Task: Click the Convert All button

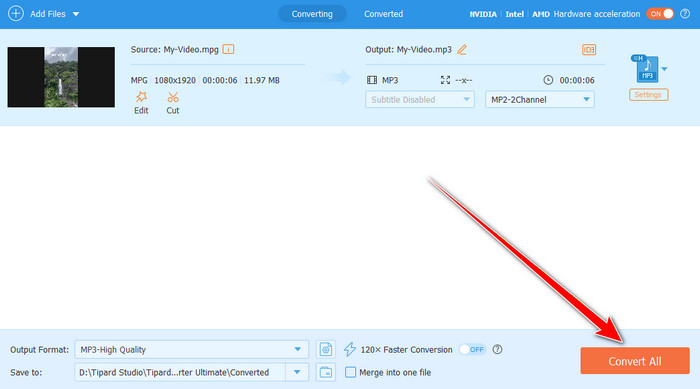Action: coord(635,361)
